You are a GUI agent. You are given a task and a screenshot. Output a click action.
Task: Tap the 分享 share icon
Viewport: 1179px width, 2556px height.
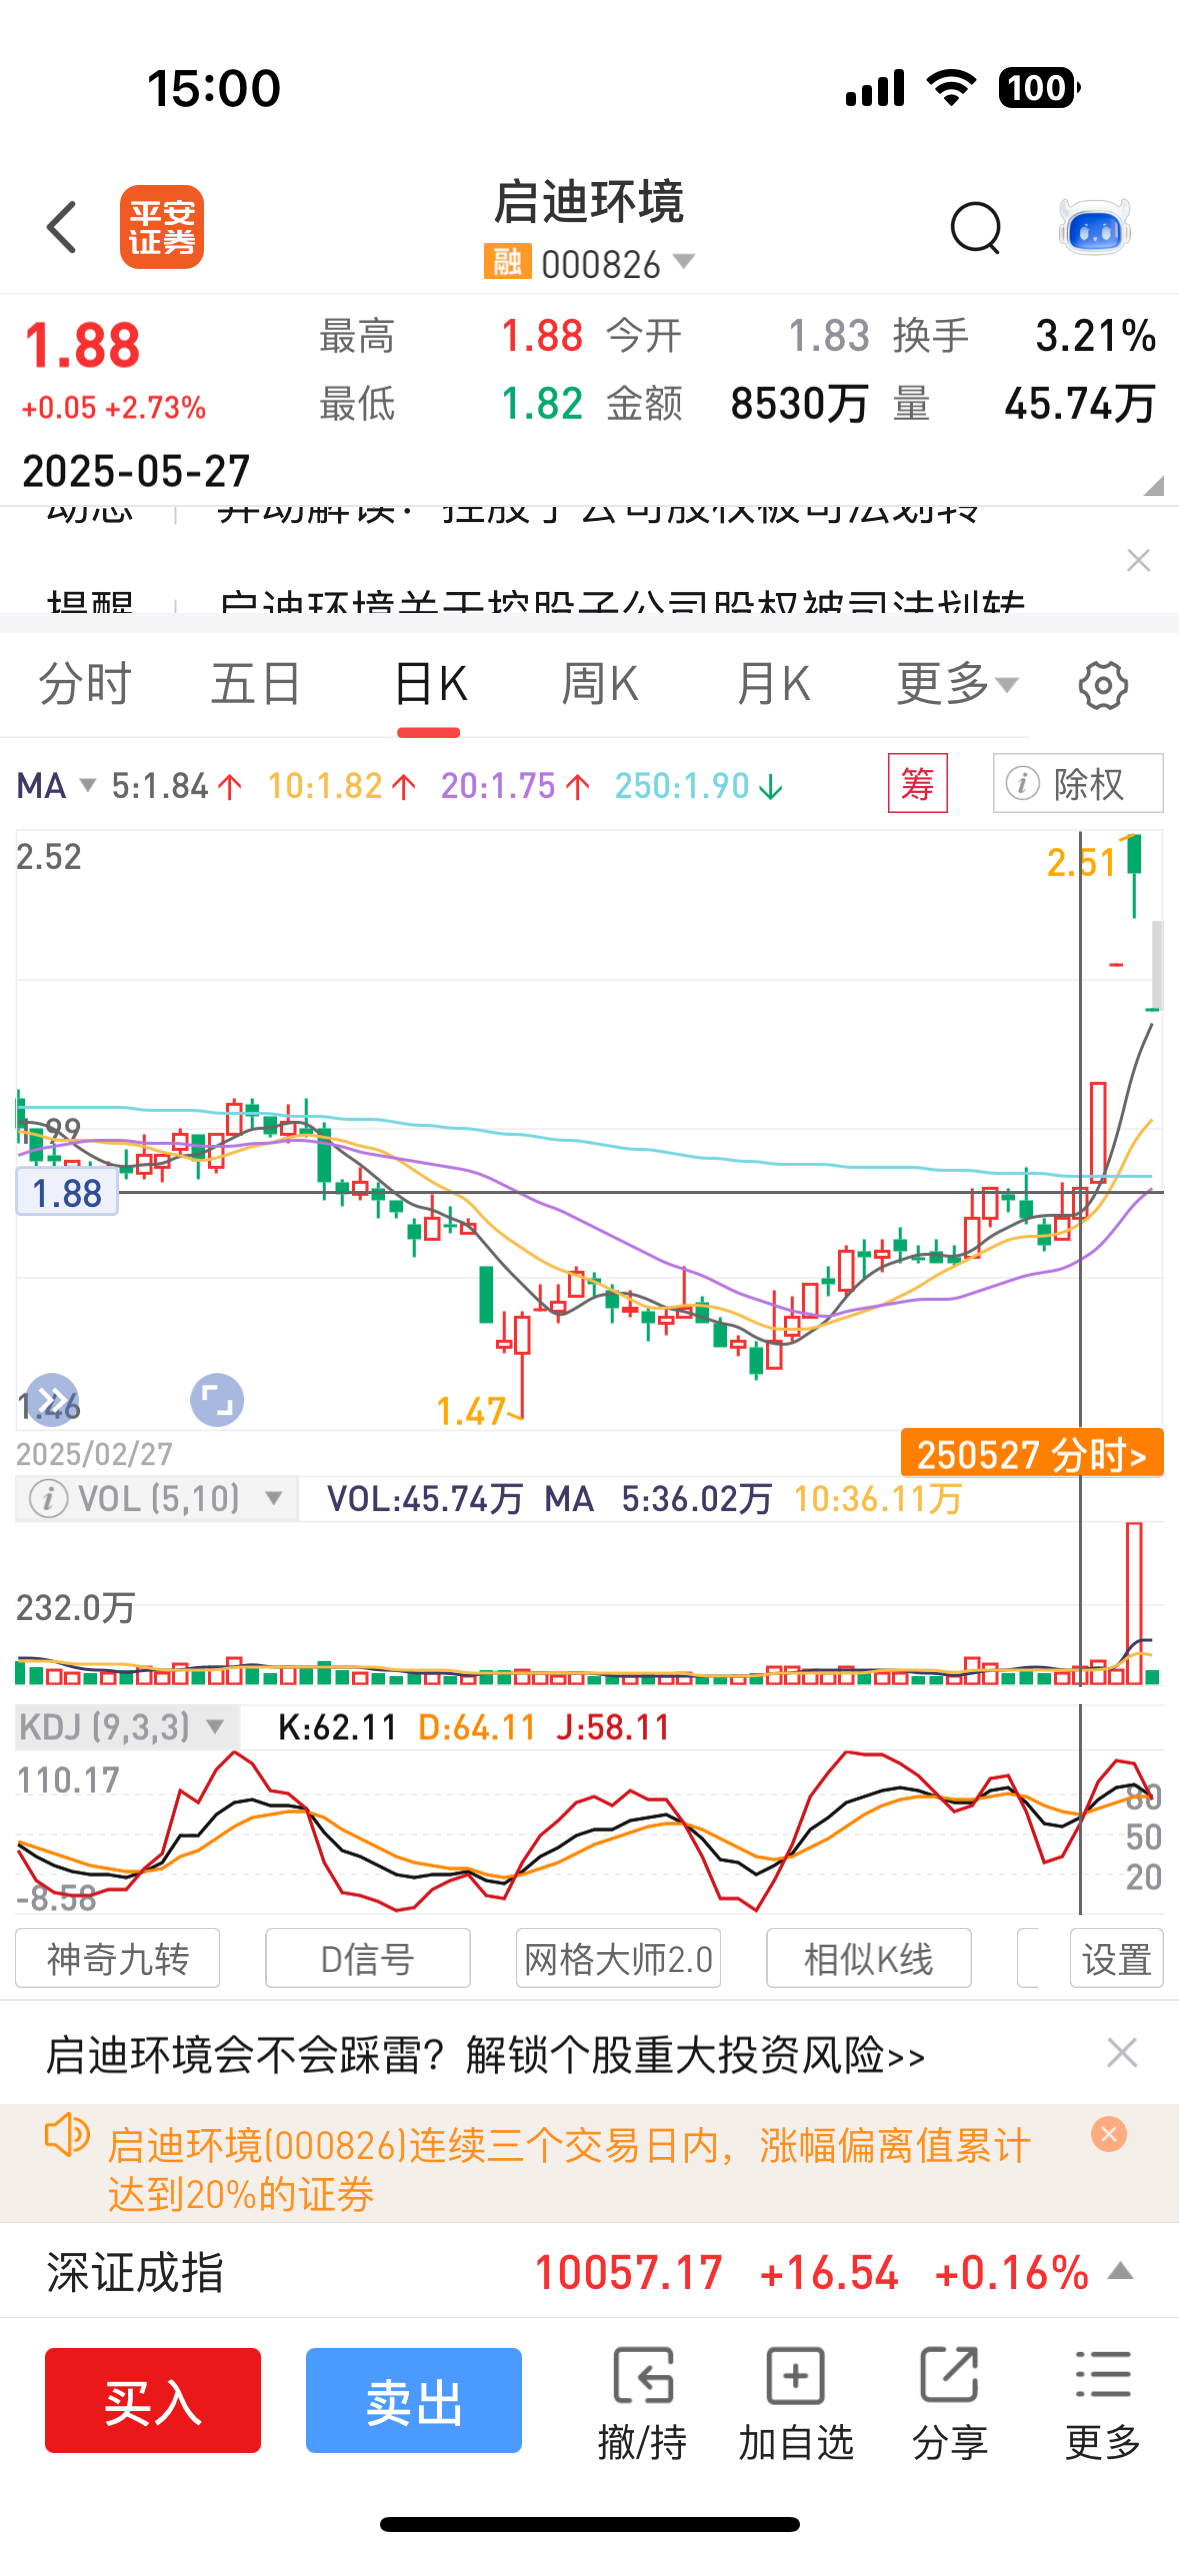[949, 2403]
